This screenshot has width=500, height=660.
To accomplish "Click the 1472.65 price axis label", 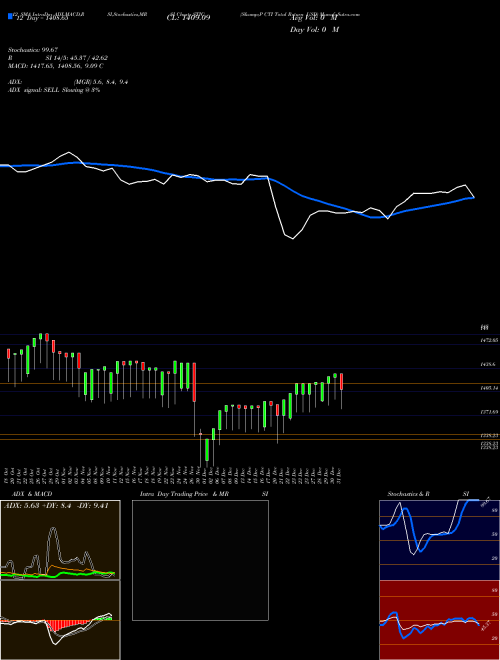I will pos(489,340).
